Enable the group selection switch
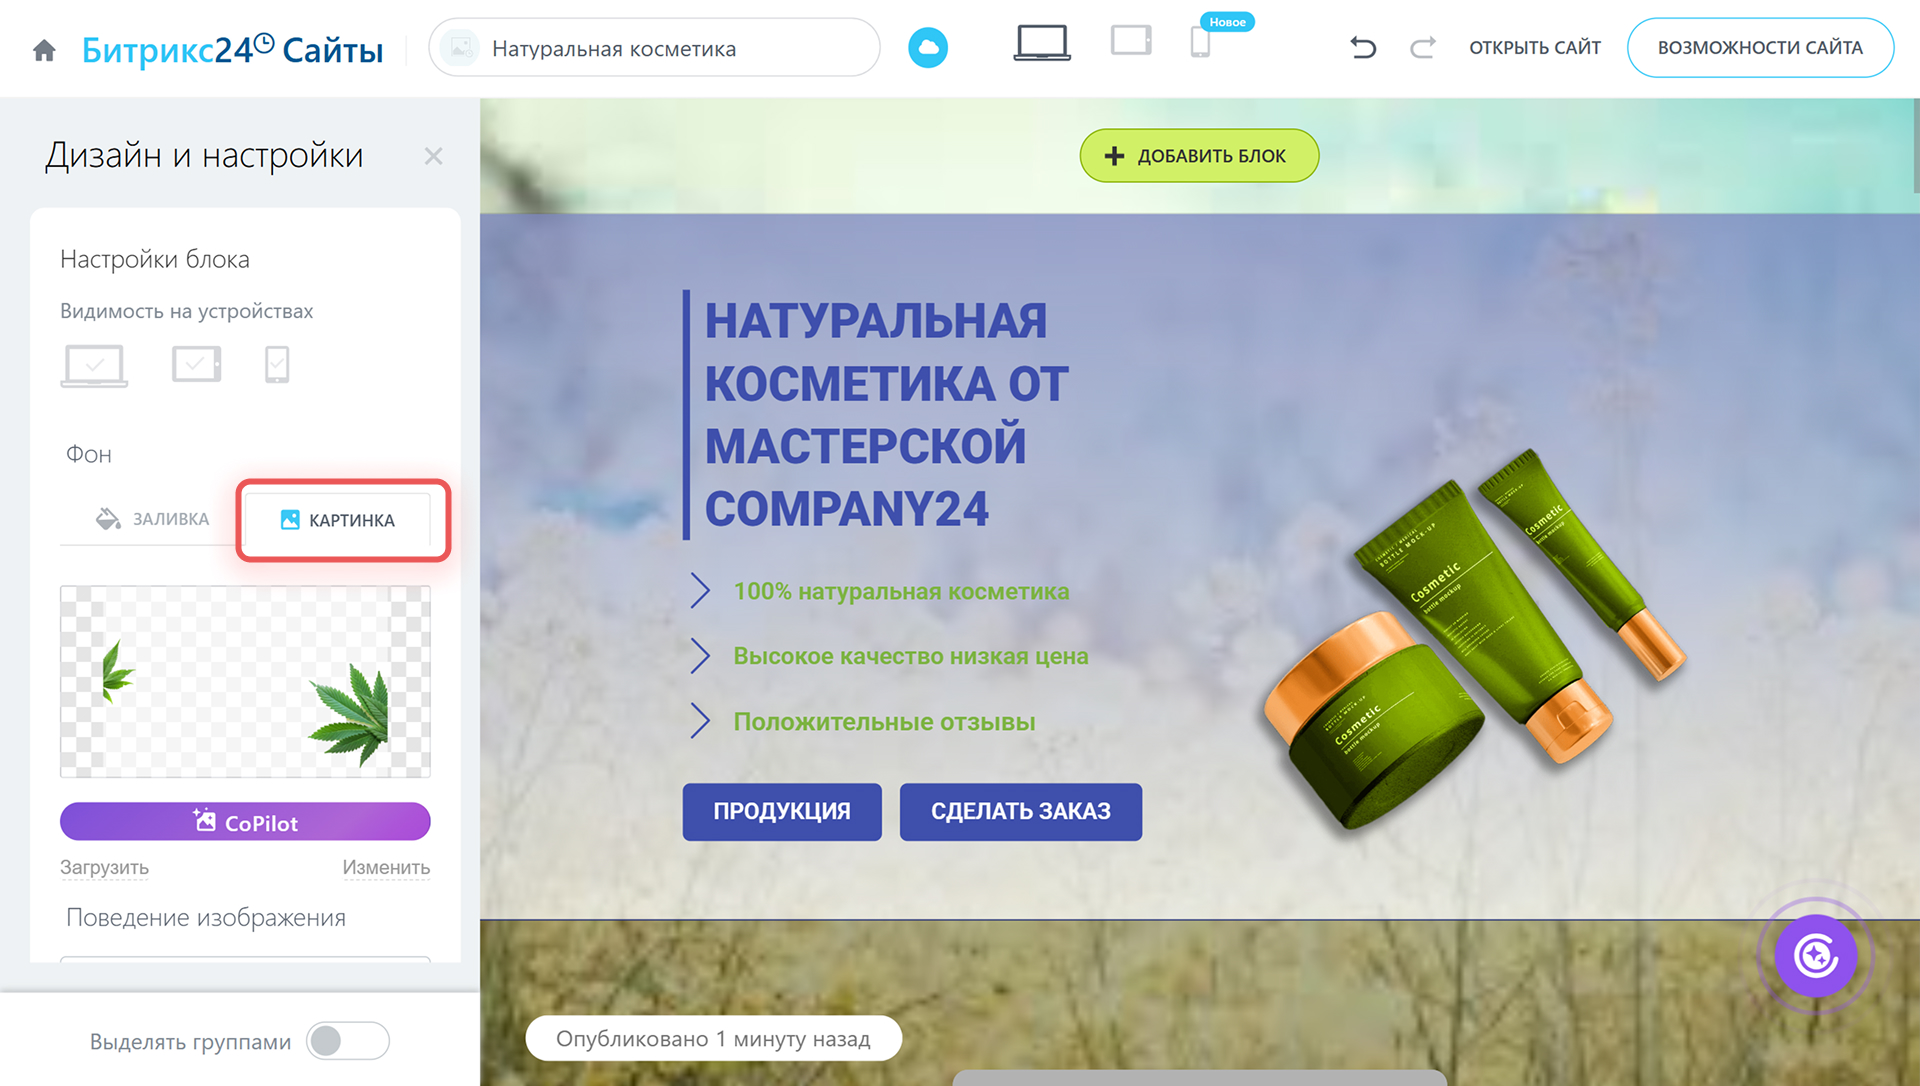Image resolution: width=1920 pixels, height=1086 pixels. coord(347,1041)
